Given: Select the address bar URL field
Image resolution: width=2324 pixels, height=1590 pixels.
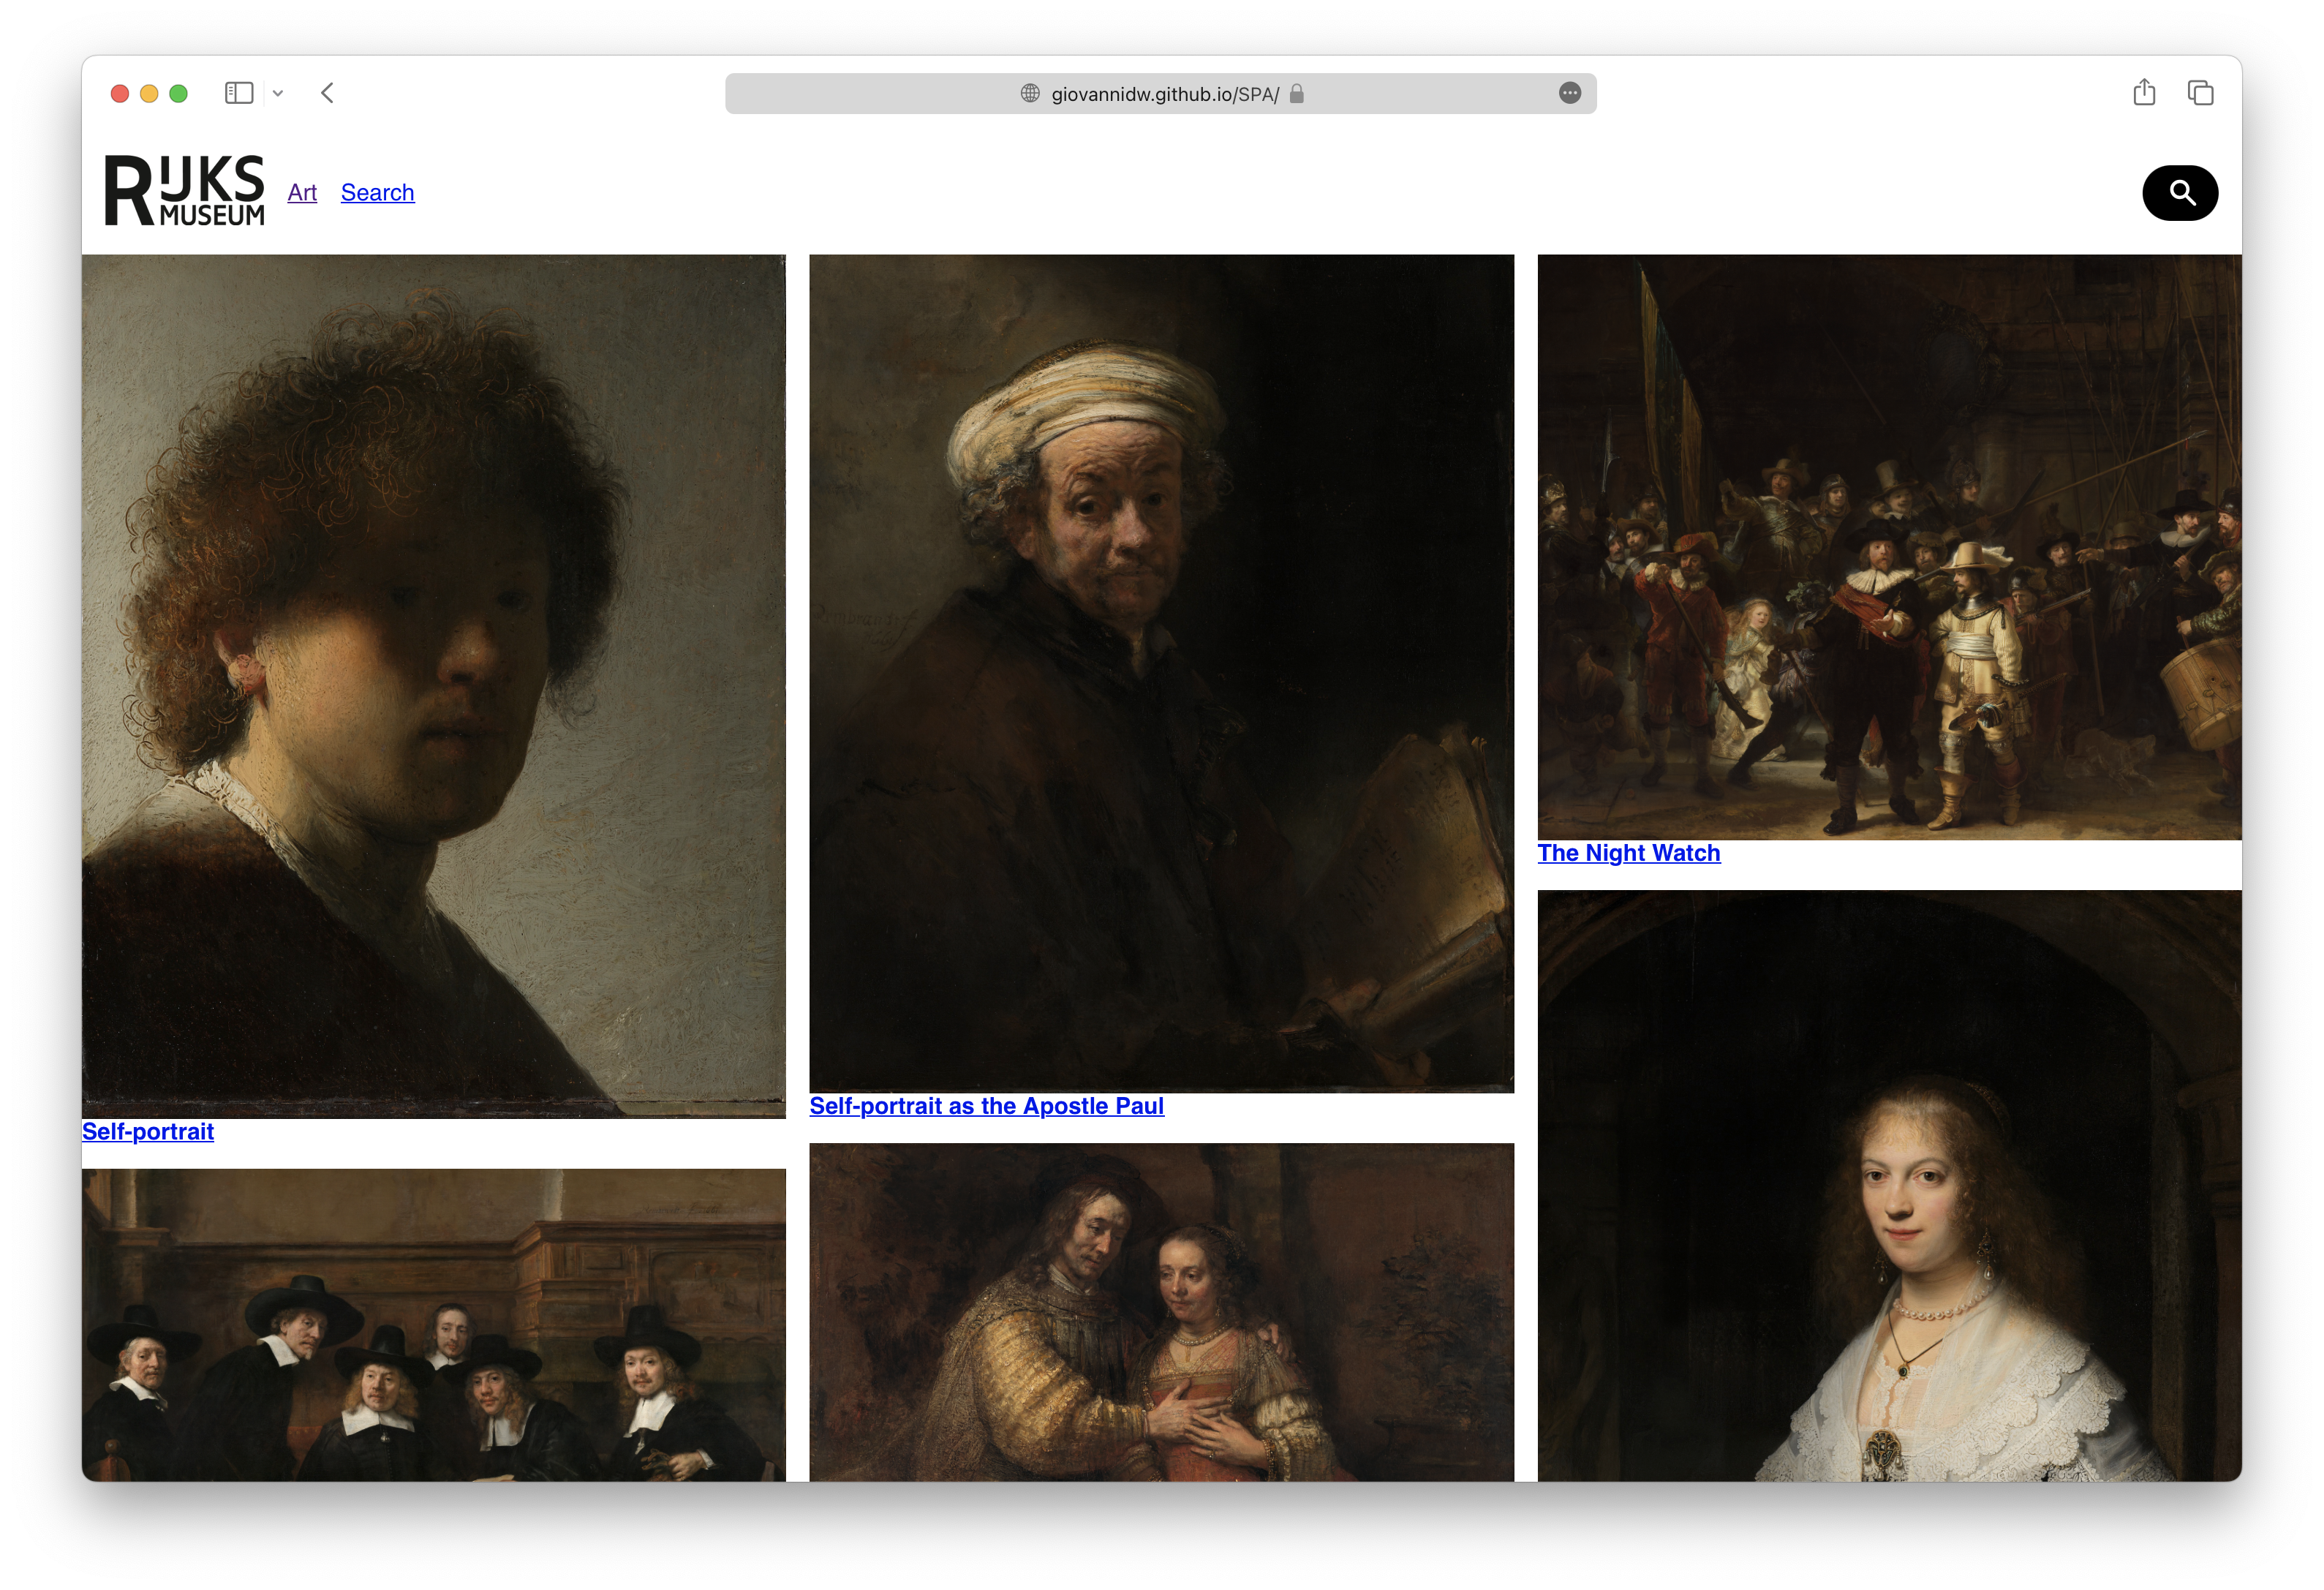Looking at the screenshot, I should pos(1165,94).
